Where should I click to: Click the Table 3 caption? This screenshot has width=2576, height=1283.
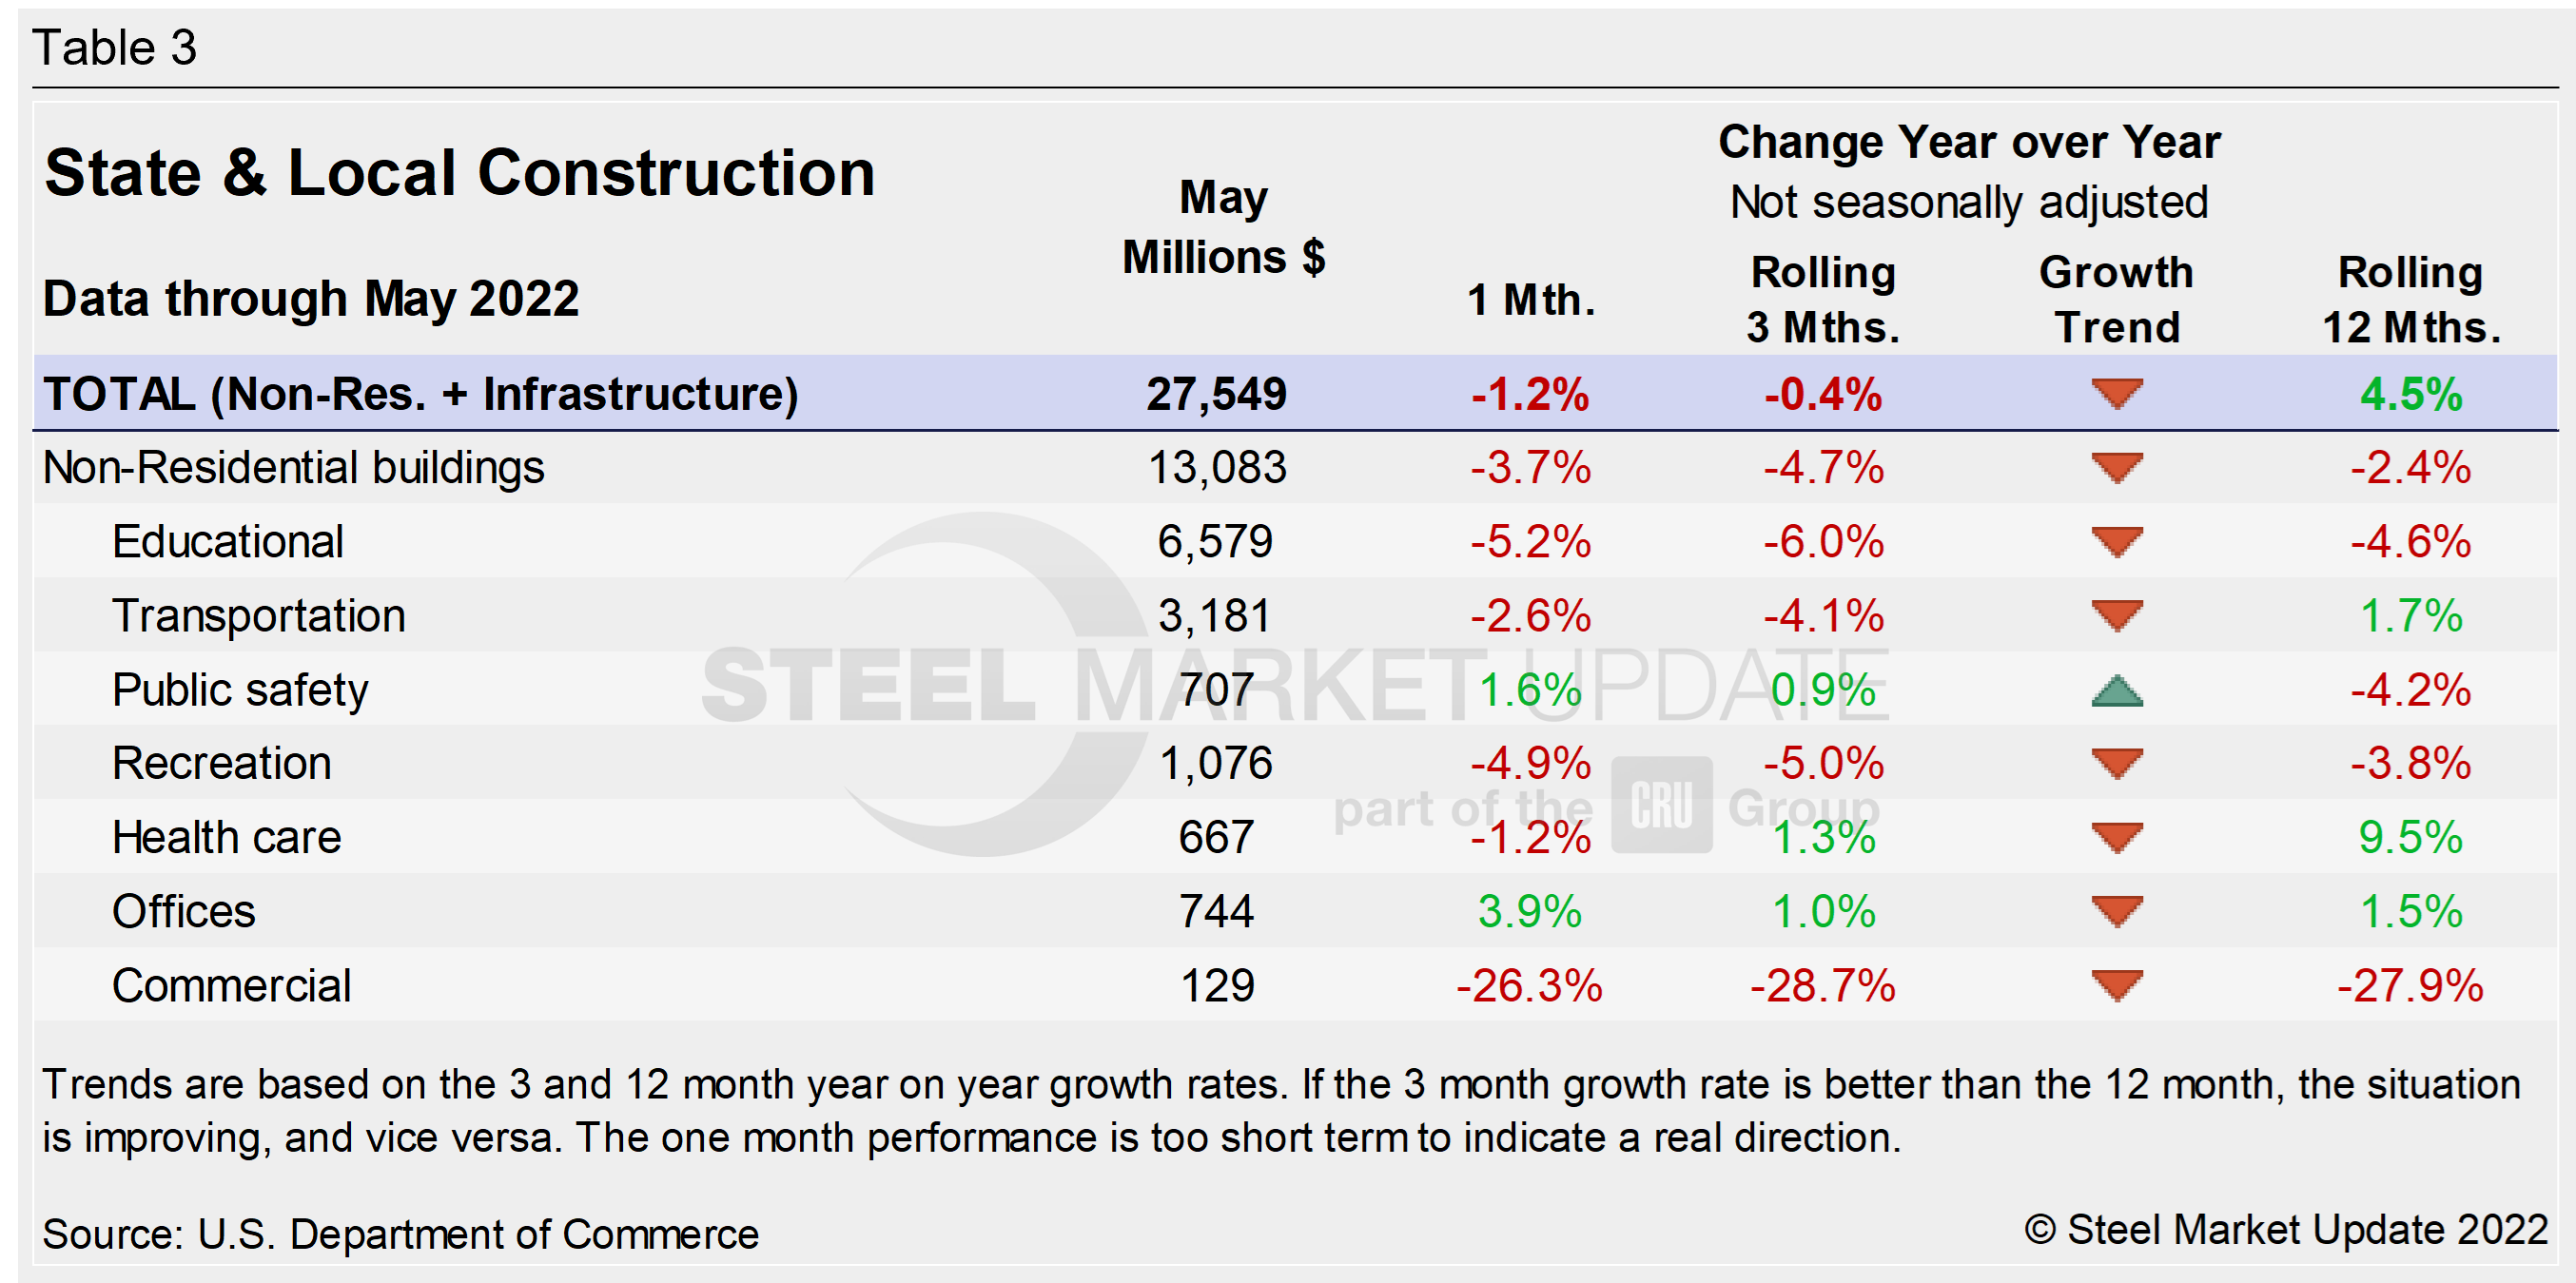pyautogui.click(x=115, y=48)
